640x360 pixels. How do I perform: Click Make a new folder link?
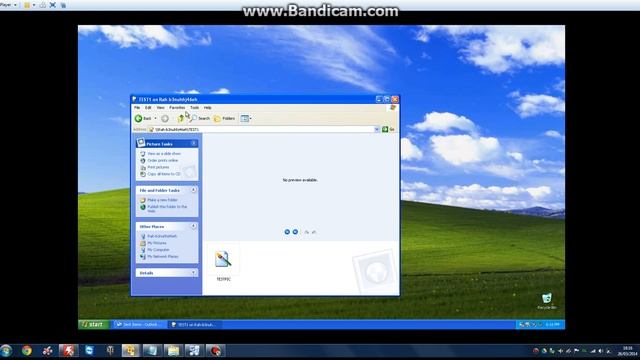(162, 200)
